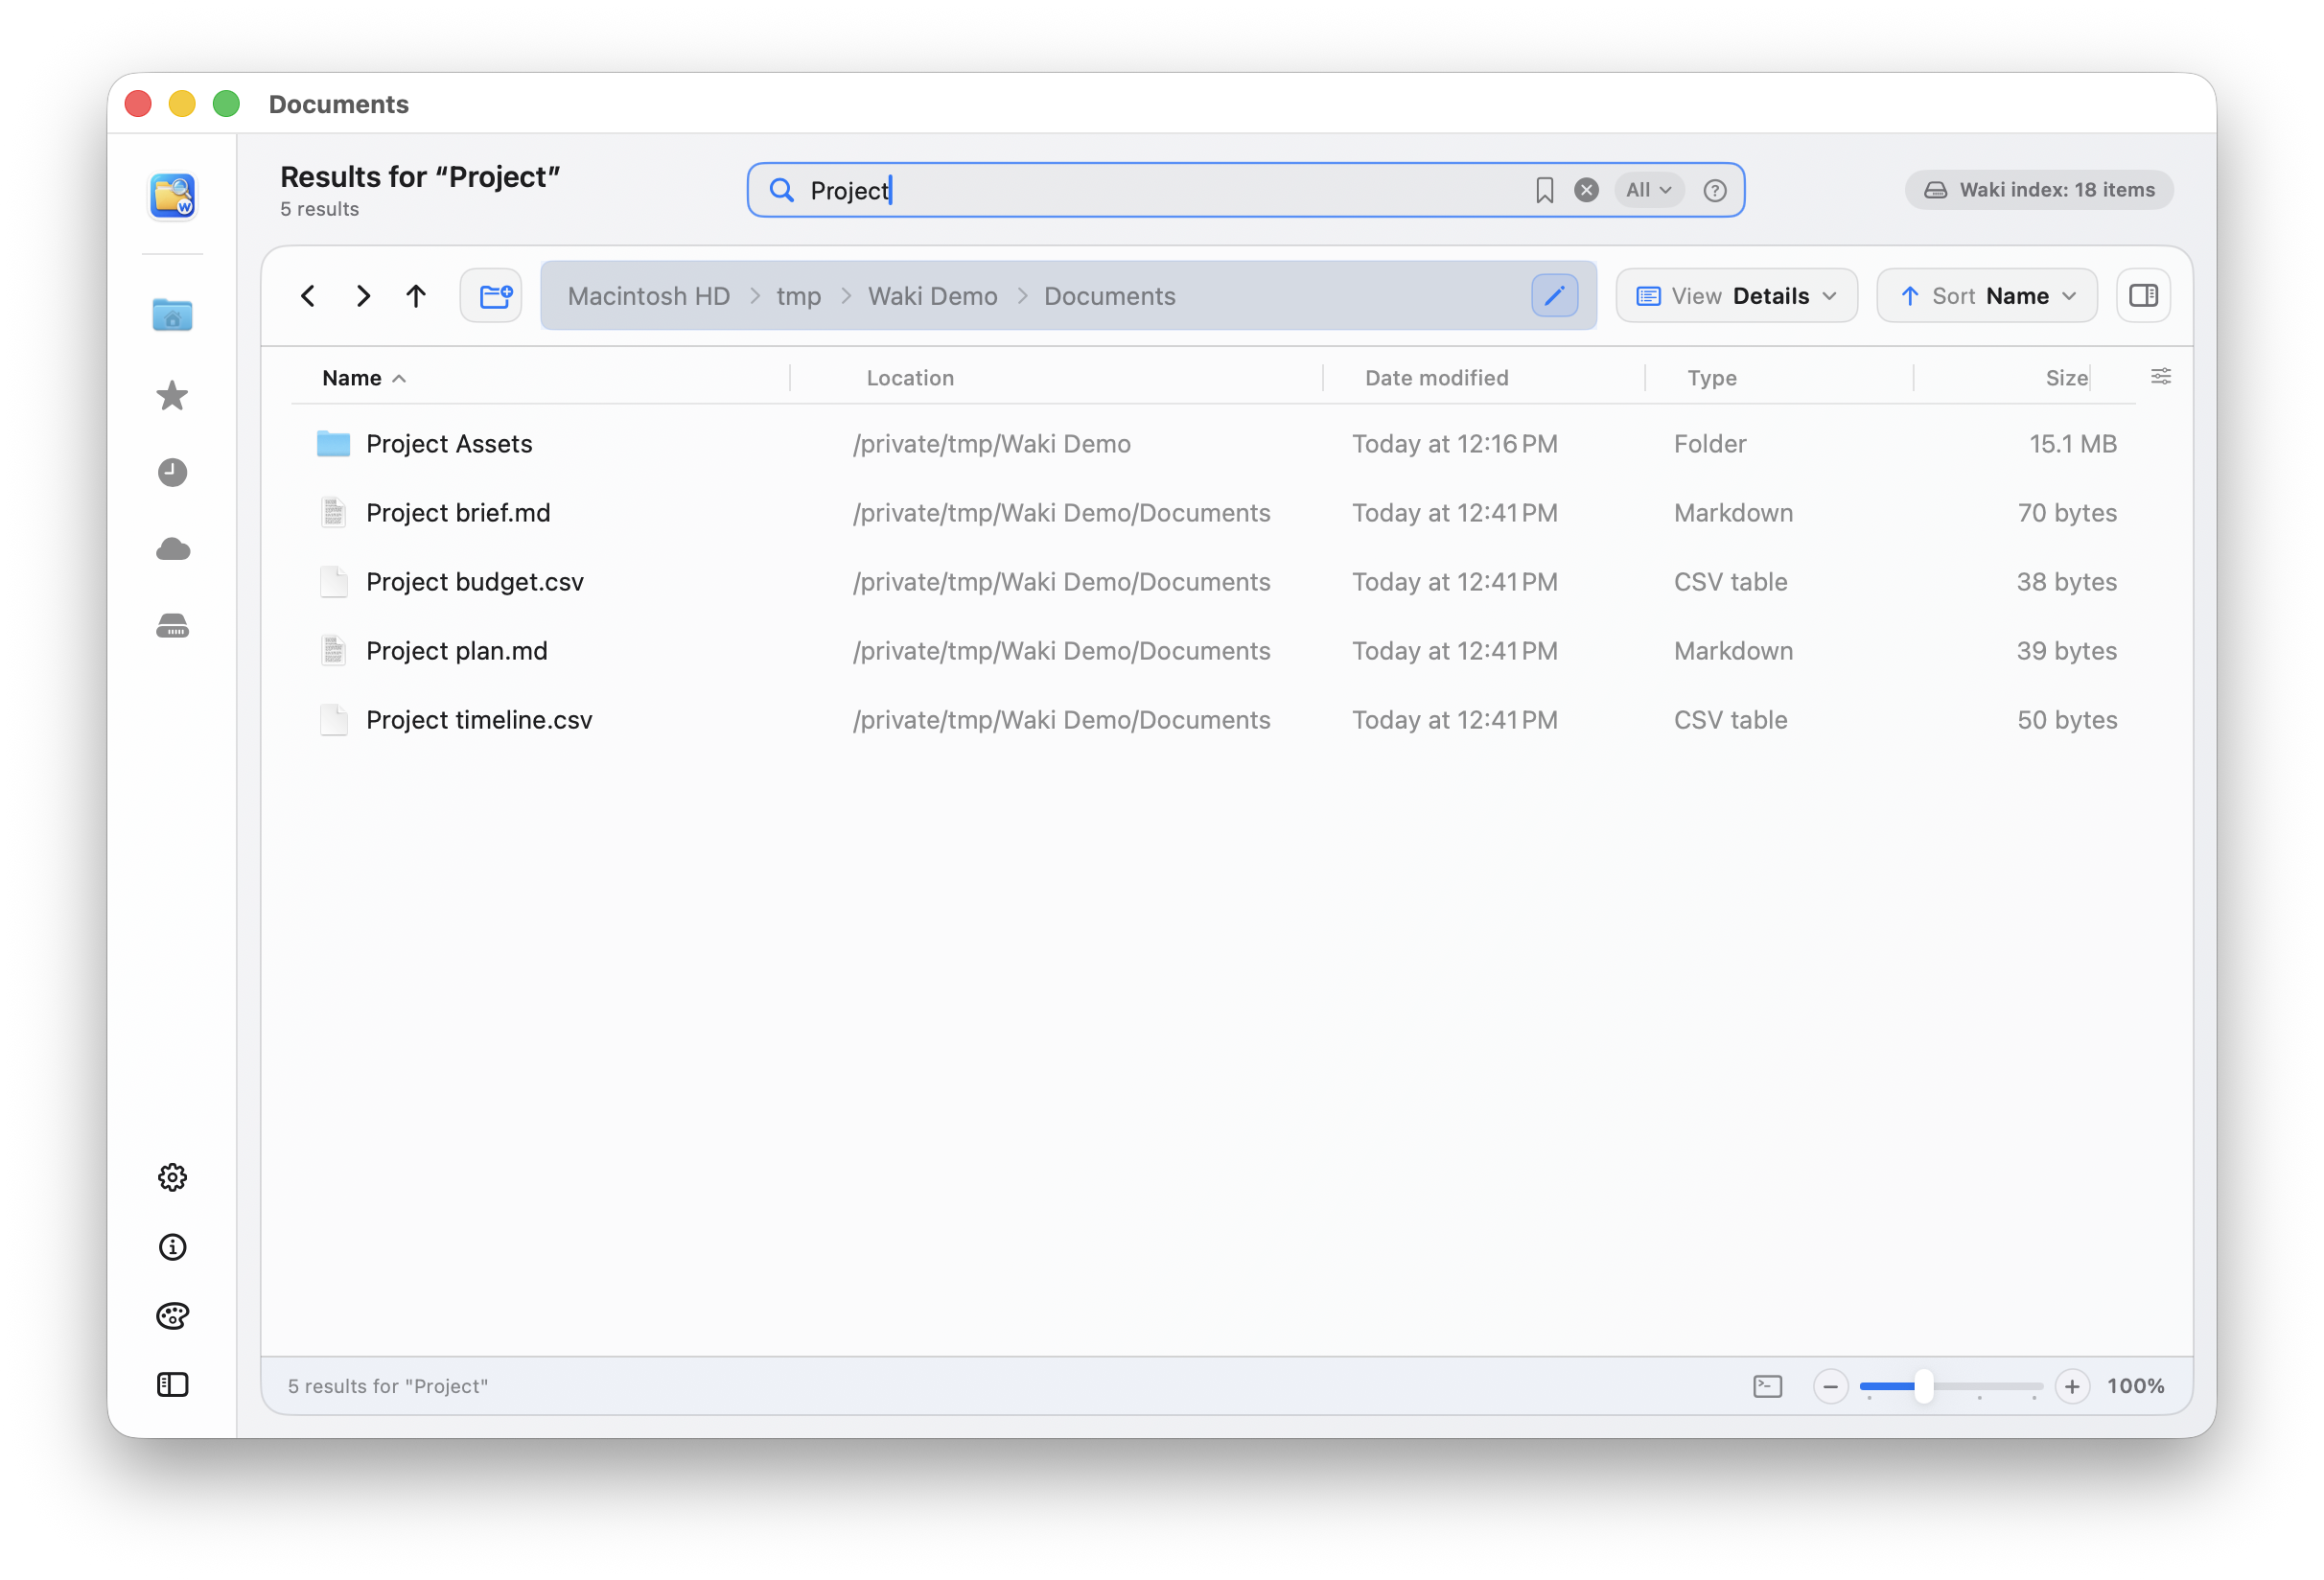Select the Project Assets folder
The height and width of the screenshot is (1580, 2324).
(x=1213, y=444)
